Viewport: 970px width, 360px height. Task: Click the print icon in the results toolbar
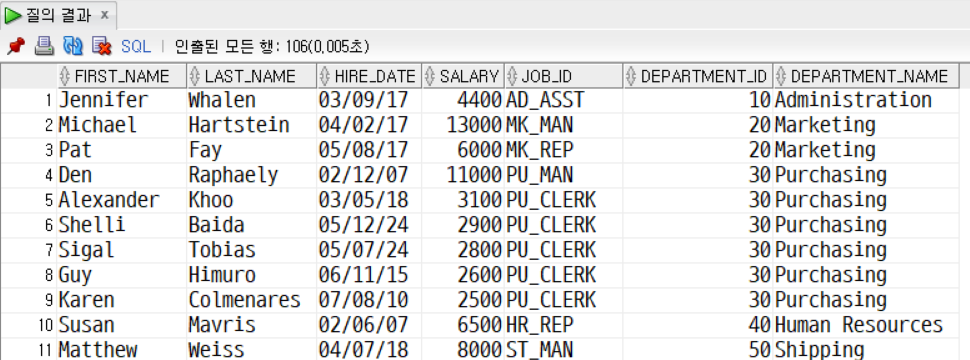click(44, 45)
